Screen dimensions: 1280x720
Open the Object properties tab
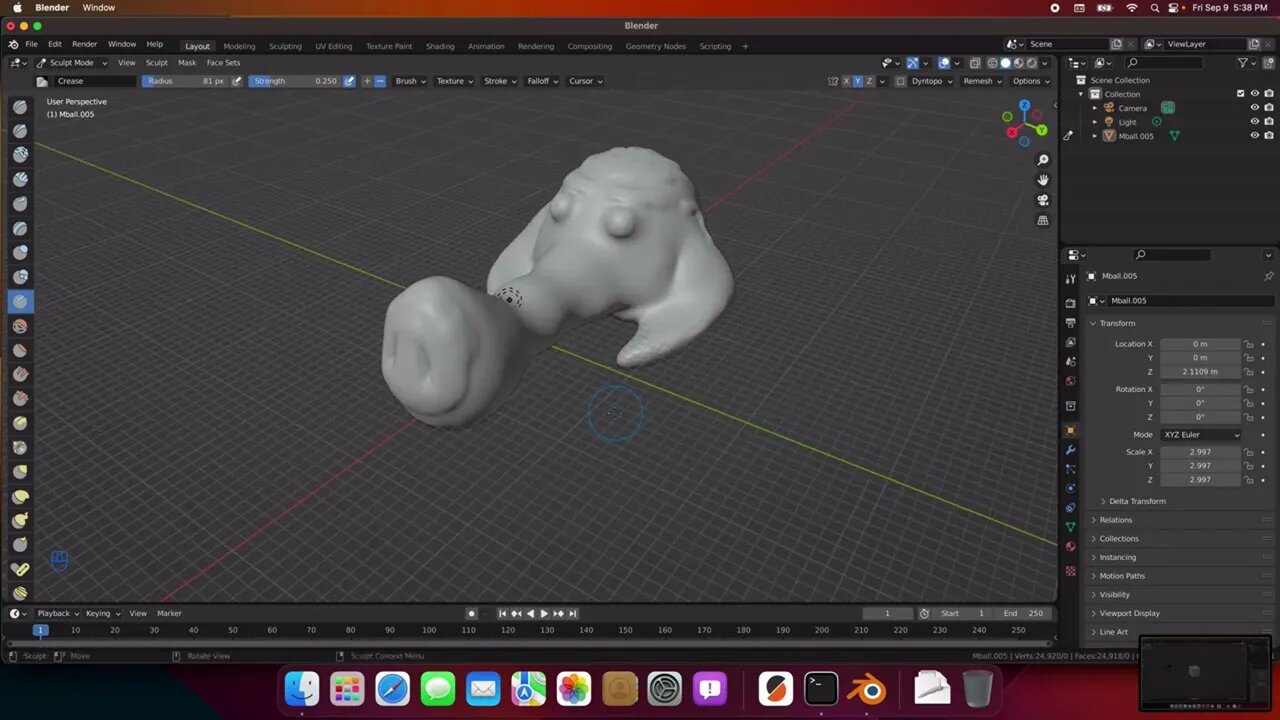pyautogui.click(x=1071, y=430)
